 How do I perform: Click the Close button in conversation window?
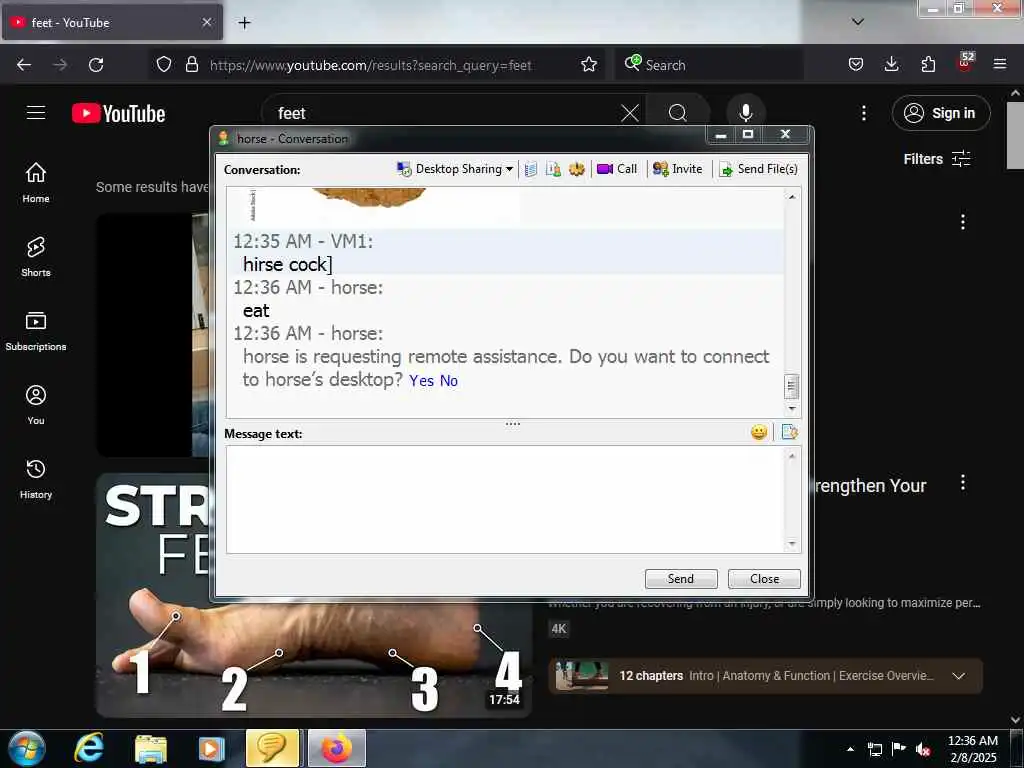point(764,579)
